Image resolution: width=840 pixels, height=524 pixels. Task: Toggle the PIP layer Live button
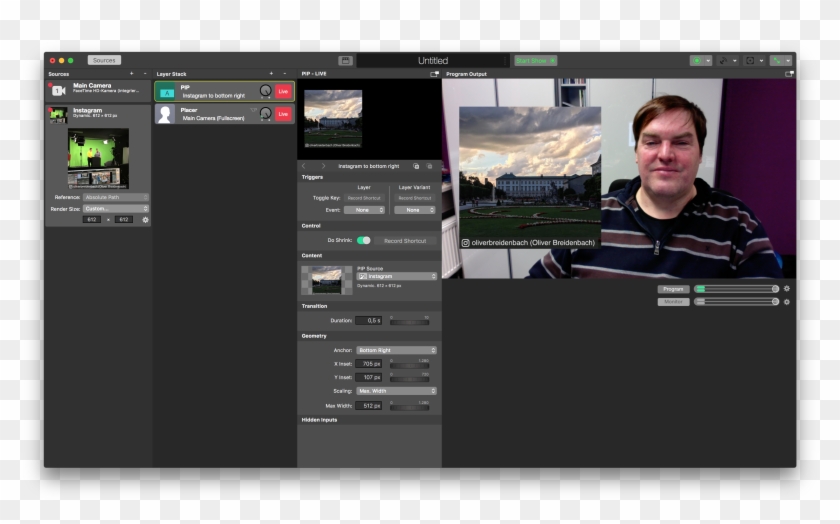(283, 92)
